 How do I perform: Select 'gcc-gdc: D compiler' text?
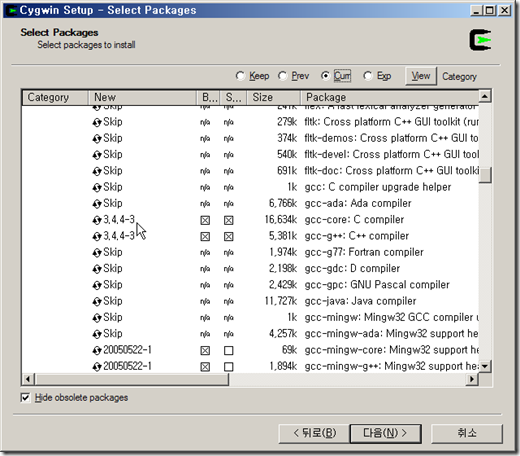(352, 269)
